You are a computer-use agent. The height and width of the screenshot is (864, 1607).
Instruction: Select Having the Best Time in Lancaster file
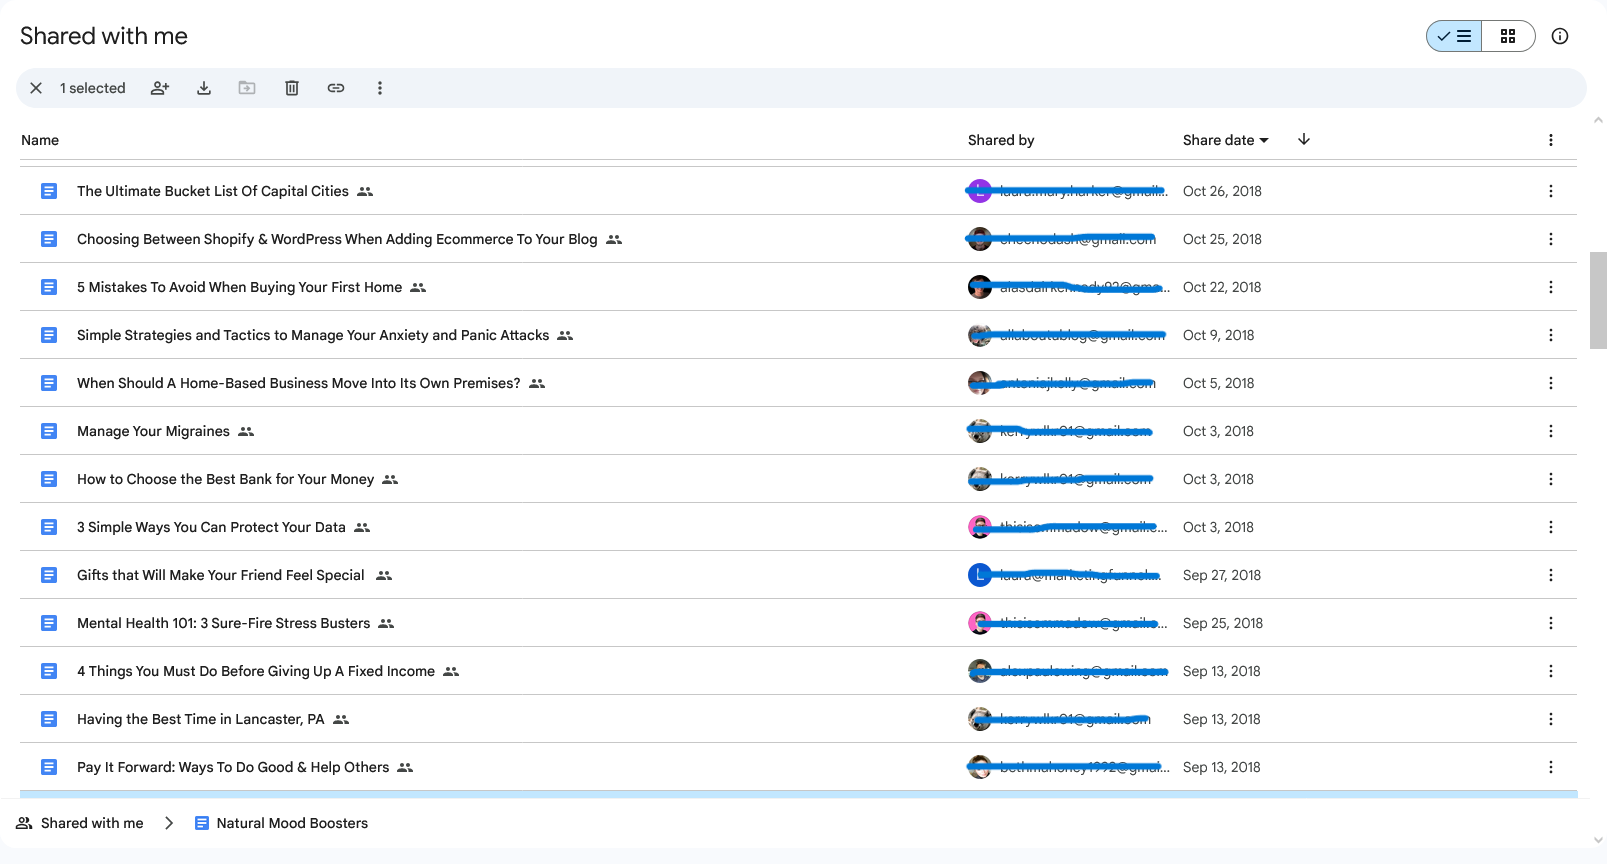click(x=200, y=719)
